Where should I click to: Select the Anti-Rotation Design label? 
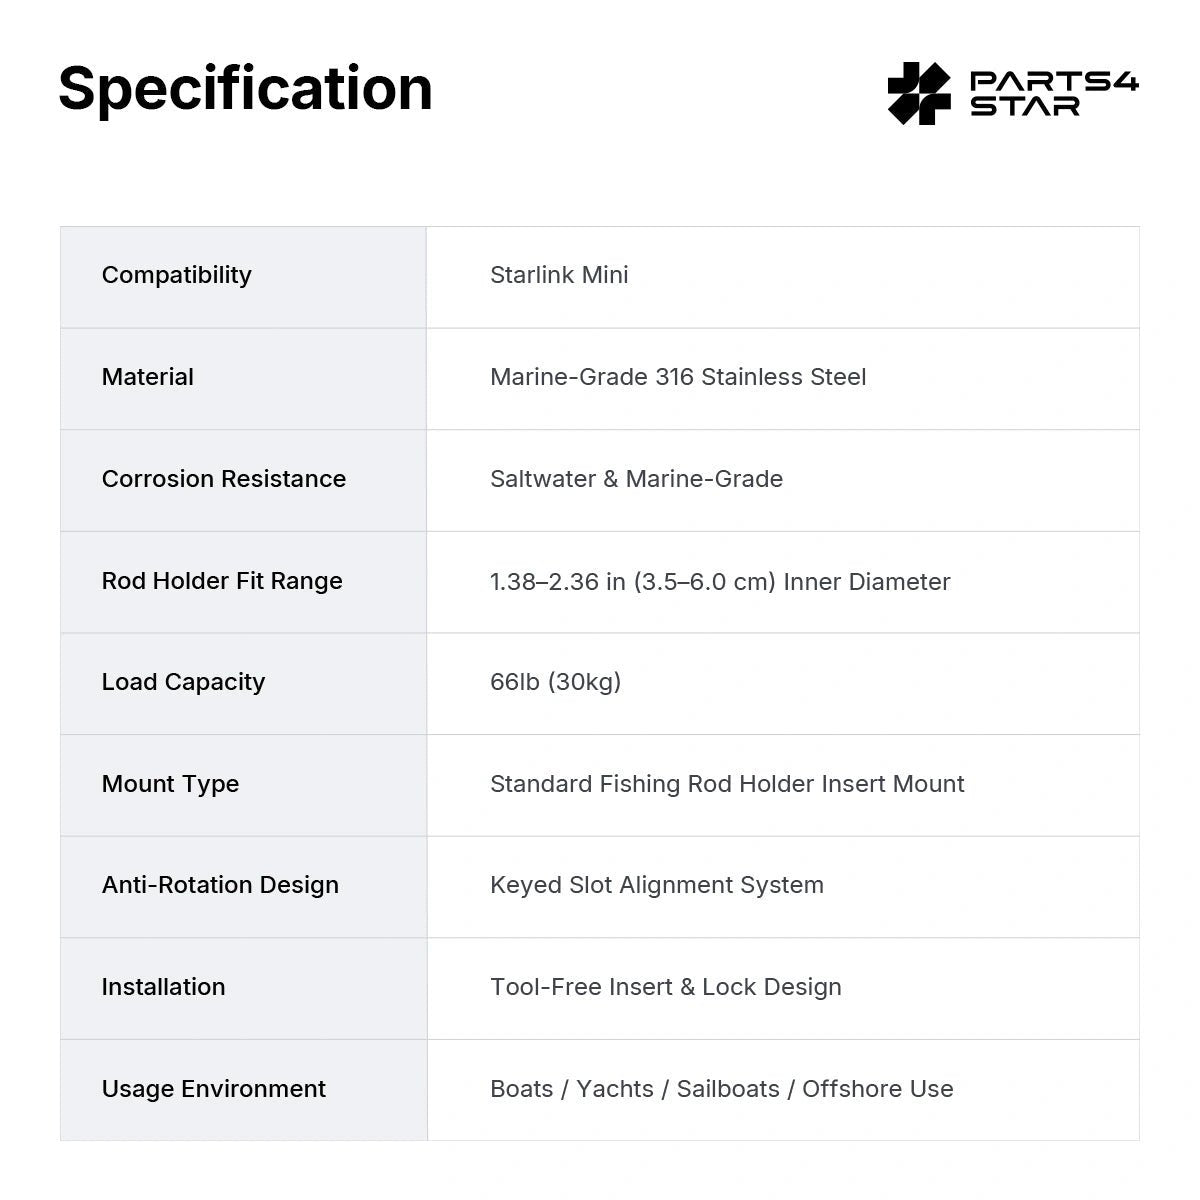tap(220, 885)
